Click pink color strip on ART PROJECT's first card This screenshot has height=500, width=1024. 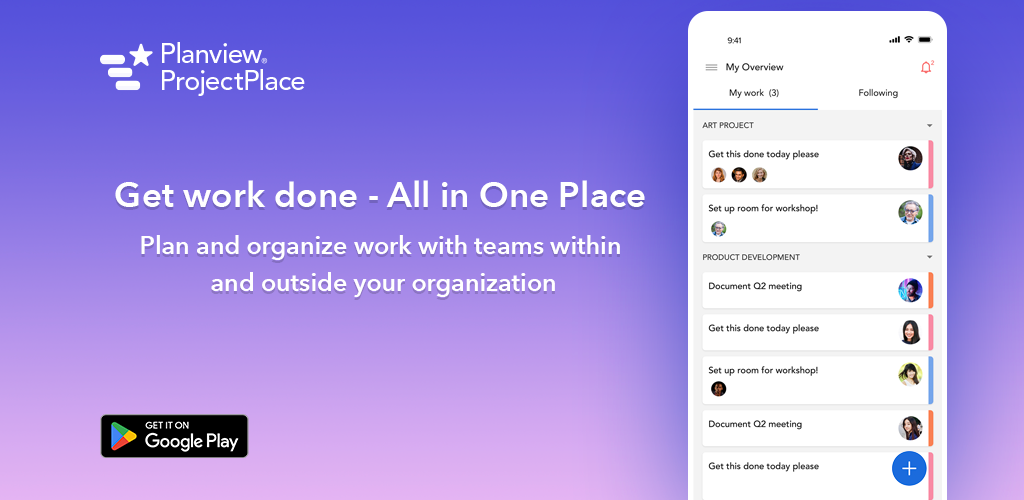point(931,164)
